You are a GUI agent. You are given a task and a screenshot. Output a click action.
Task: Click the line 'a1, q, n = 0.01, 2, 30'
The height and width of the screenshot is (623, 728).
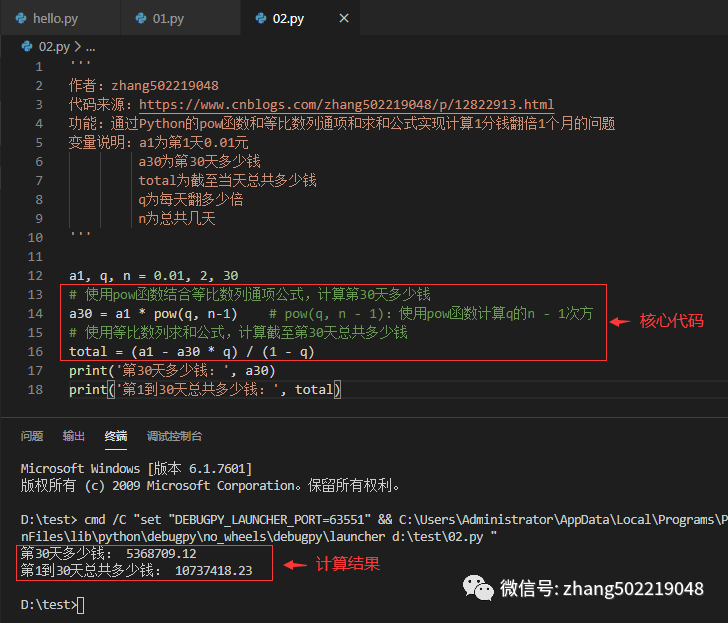[x=154, y=276]
